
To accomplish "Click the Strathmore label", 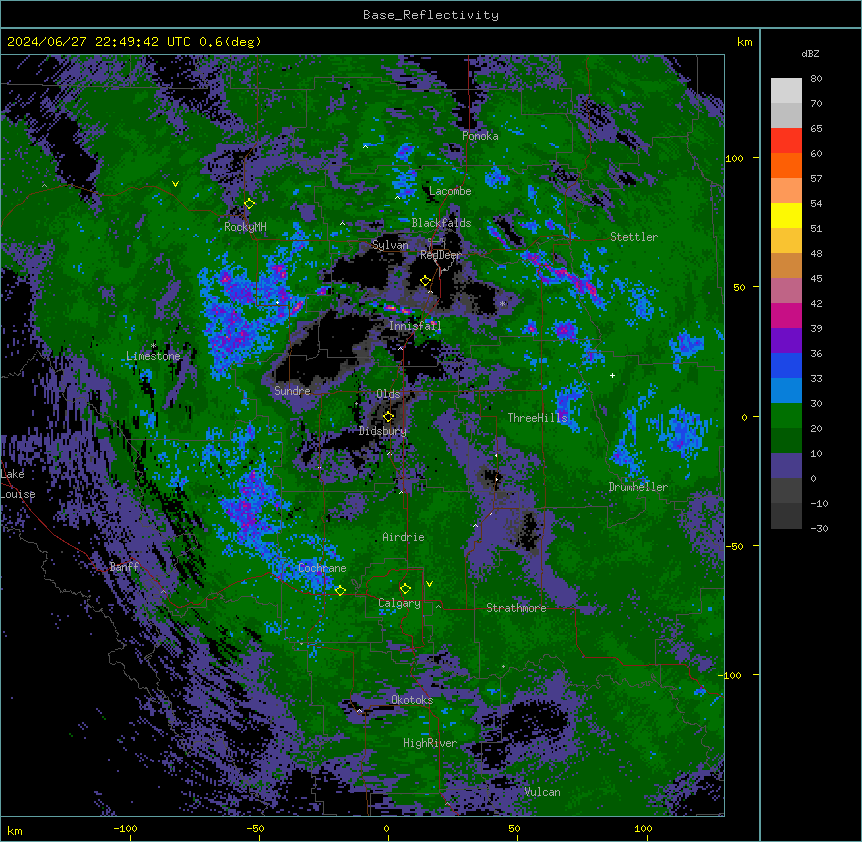I will coord(516,608).
